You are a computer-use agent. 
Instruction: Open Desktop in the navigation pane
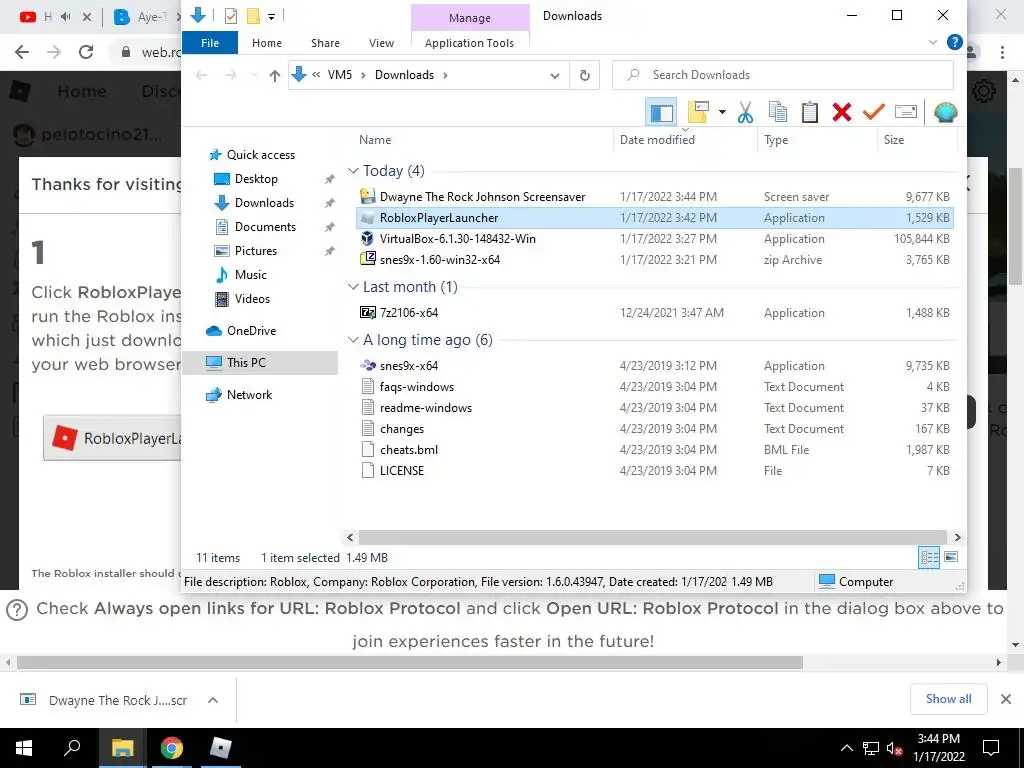tap(256, 179)
